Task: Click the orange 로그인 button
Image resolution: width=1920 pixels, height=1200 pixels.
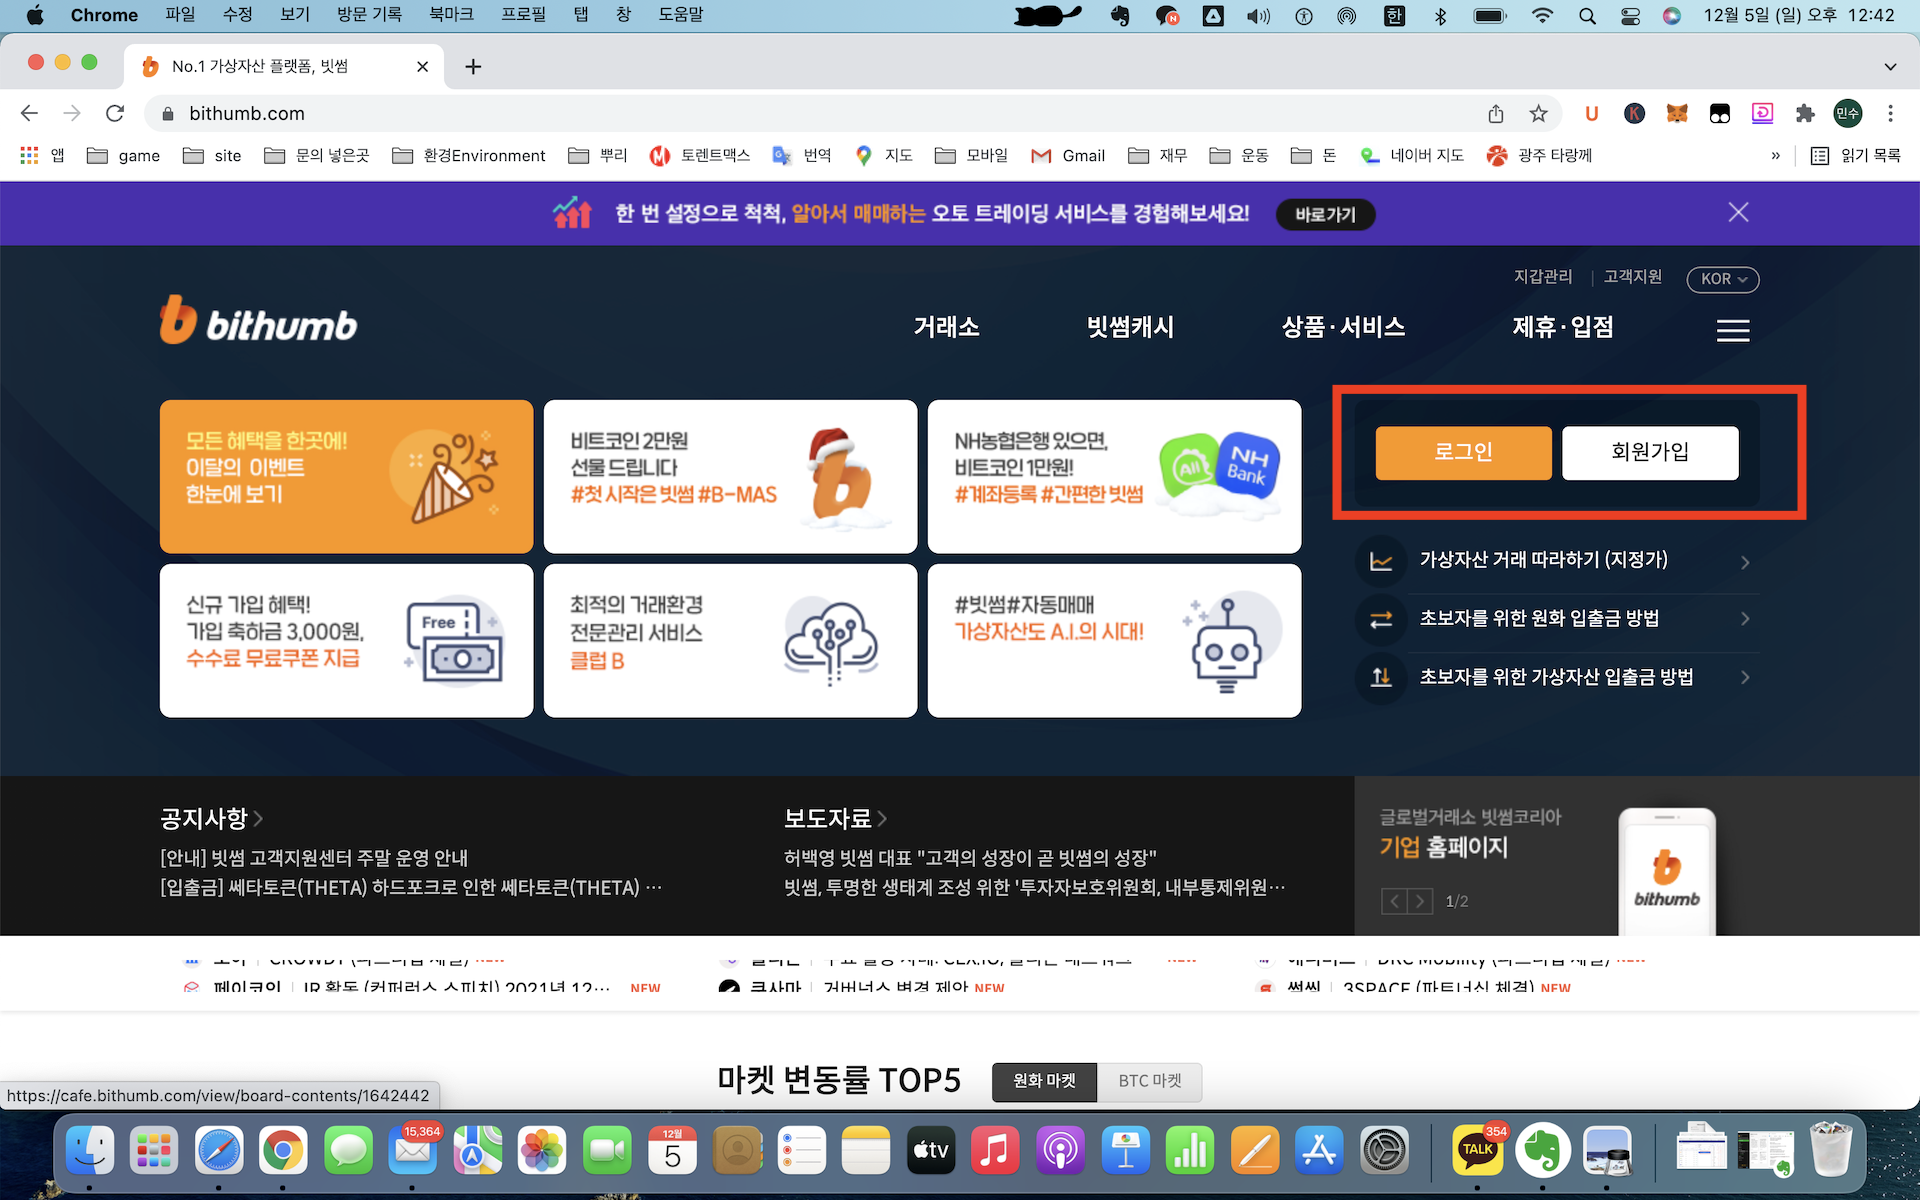Action: tap(1463, 452)
